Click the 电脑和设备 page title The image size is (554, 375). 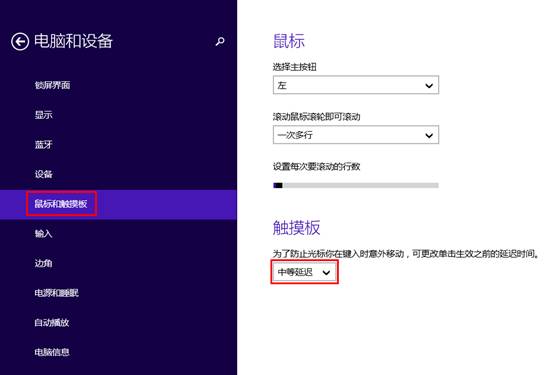coord(73,41)
